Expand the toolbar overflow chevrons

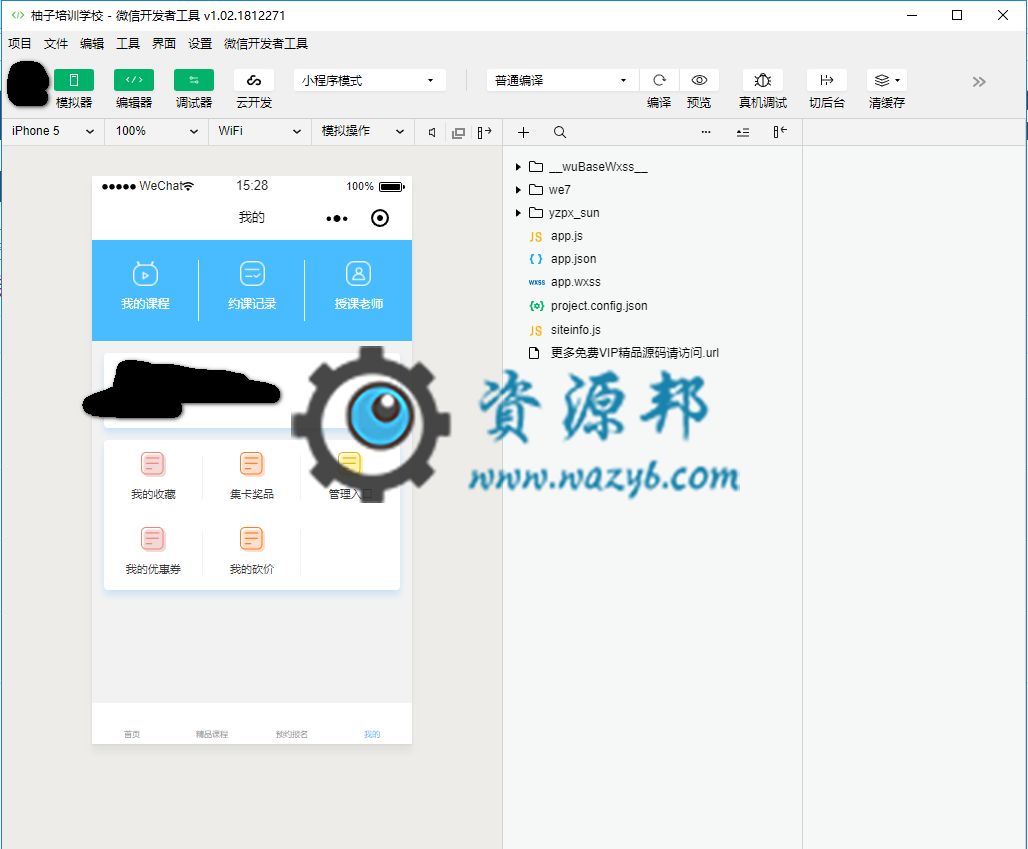pos(979,82)
